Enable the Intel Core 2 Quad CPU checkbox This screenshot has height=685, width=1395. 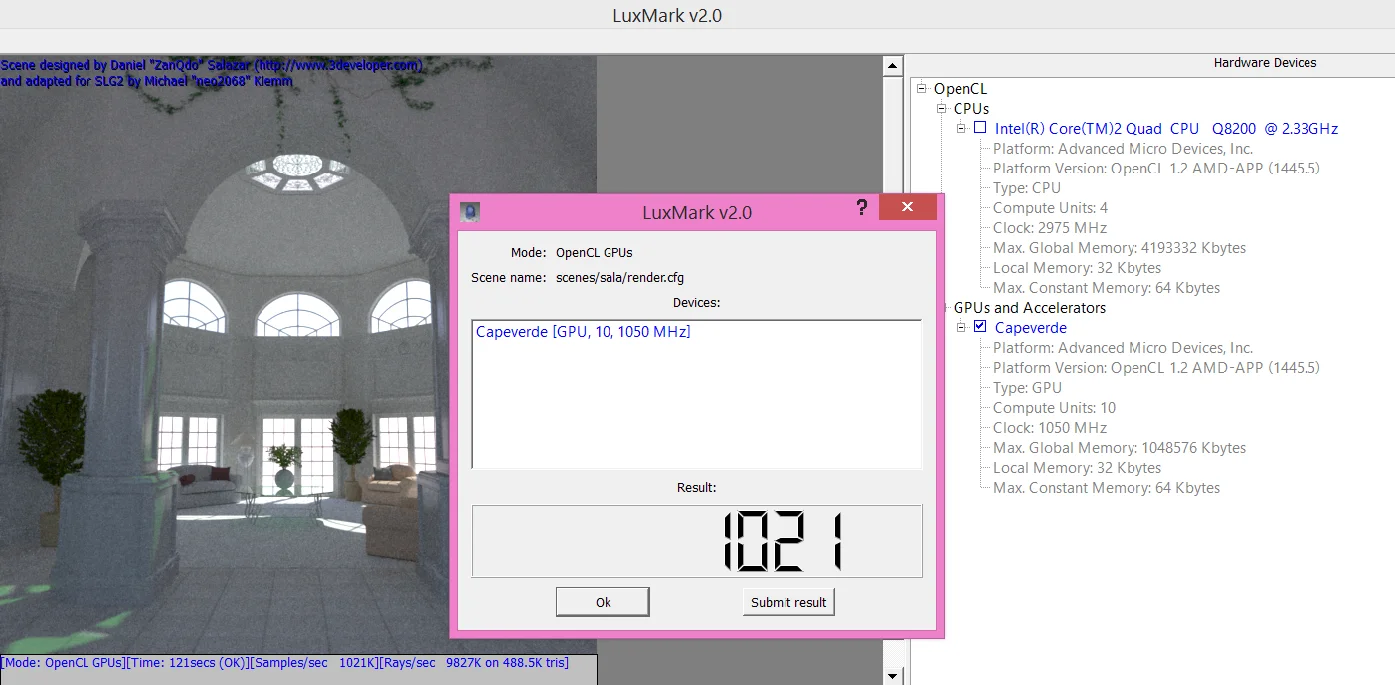click(x=980, y=128)
